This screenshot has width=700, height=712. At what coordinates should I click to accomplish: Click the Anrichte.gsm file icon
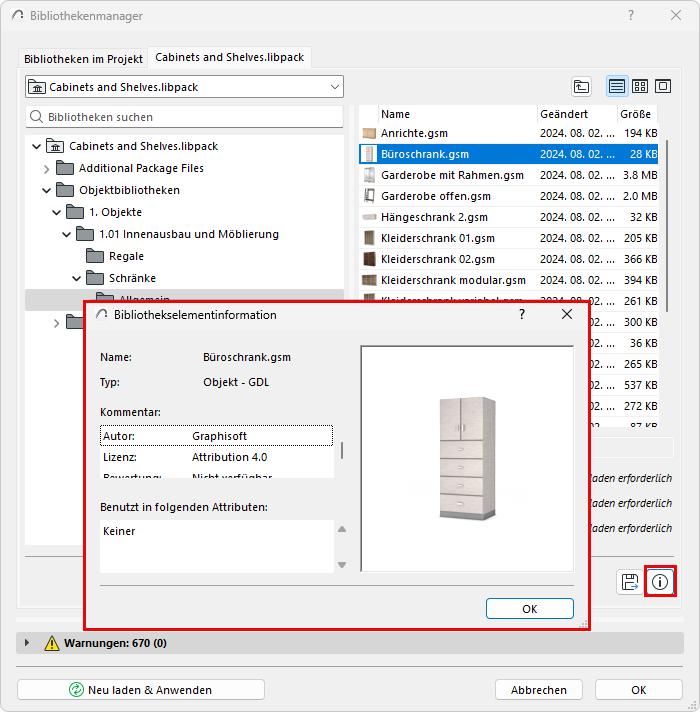click(369, 133)
